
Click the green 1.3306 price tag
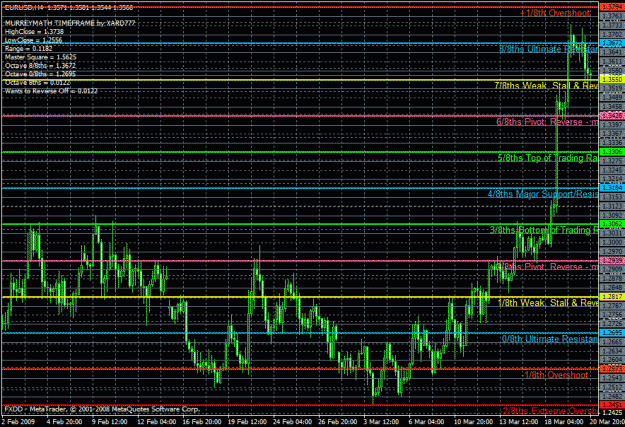612,152
